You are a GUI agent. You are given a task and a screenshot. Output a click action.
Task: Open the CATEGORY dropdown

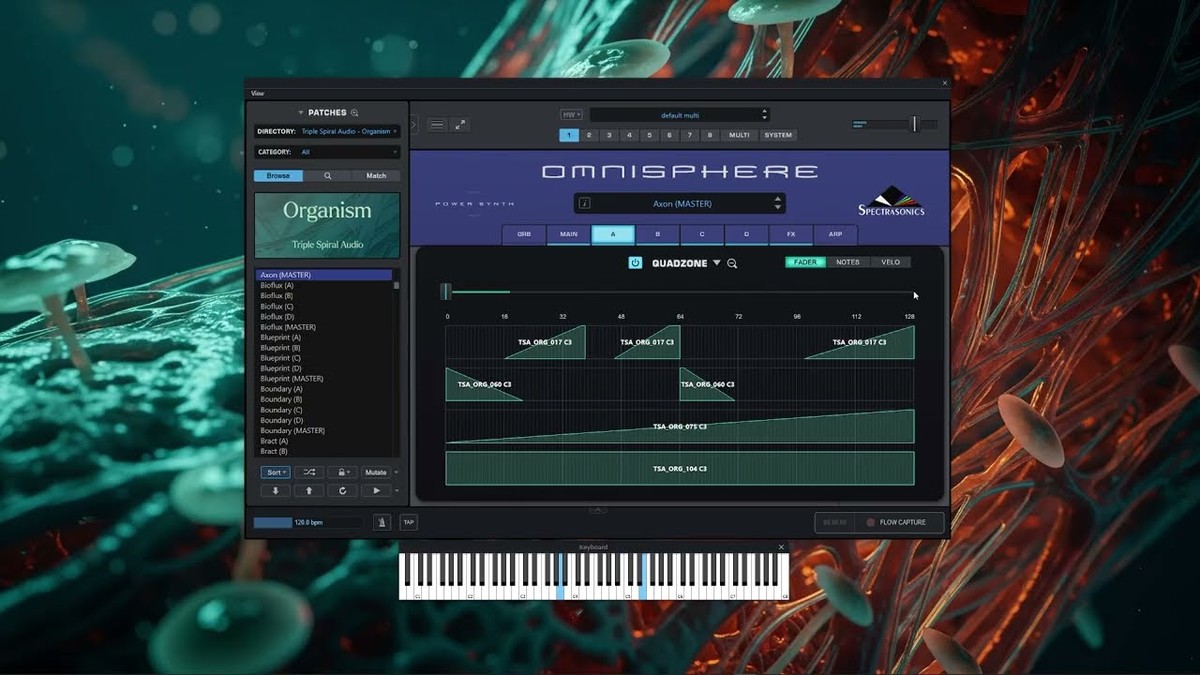click(345, 152)
